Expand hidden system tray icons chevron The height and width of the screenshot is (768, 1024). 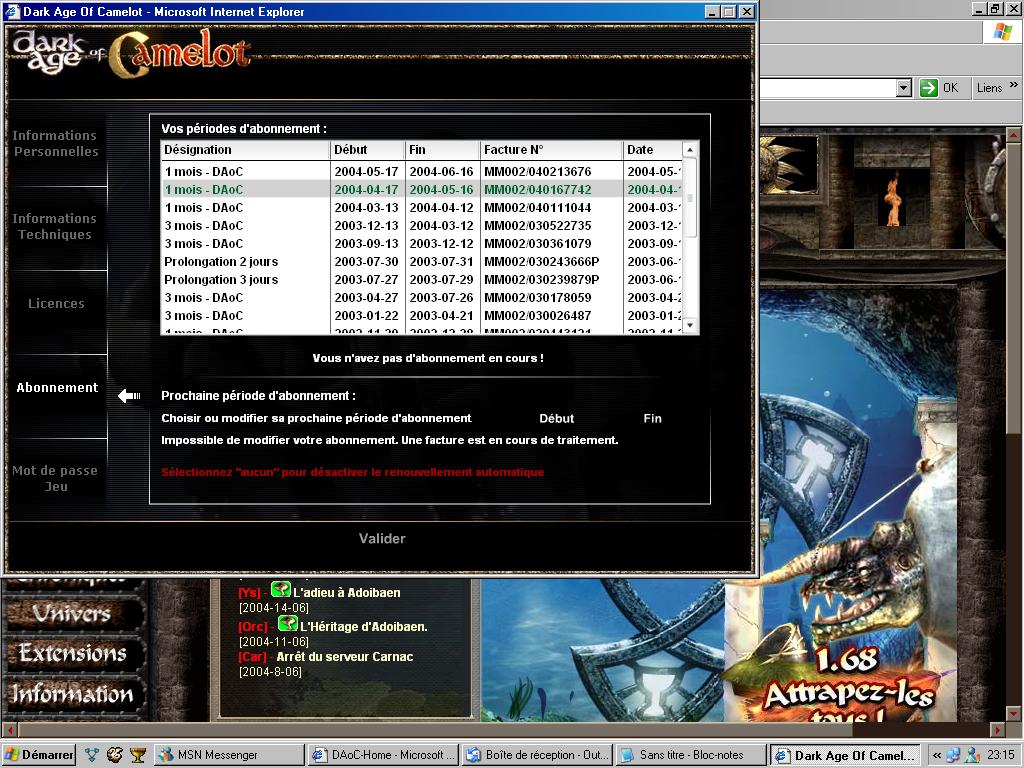point(936,755)
